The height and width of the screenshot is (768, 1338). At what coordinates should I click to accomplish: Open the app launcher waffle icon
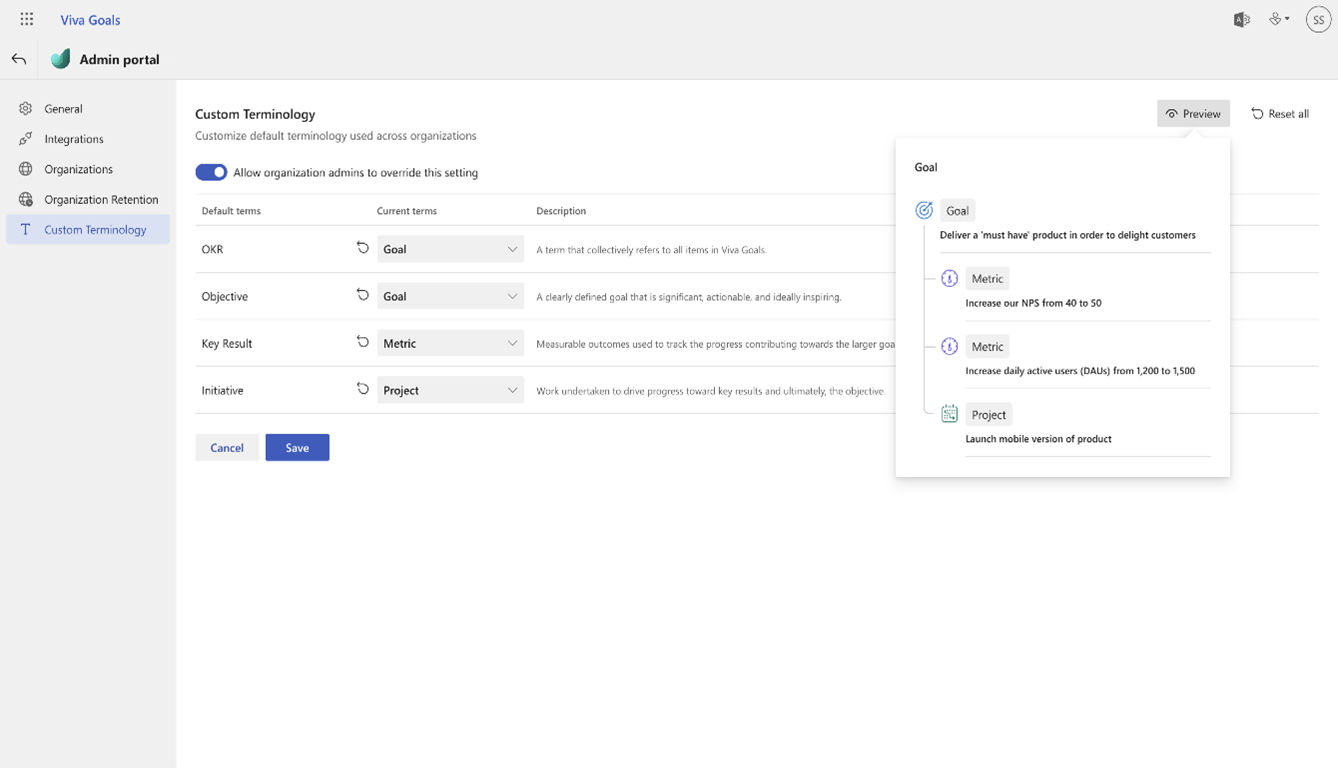coord(27,19)
